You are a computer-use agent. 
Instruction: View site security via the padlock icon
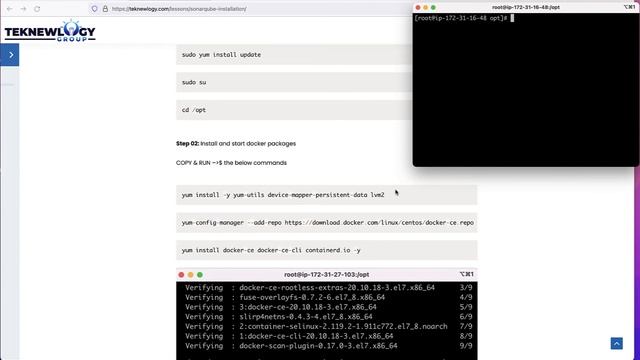point(105,9)
